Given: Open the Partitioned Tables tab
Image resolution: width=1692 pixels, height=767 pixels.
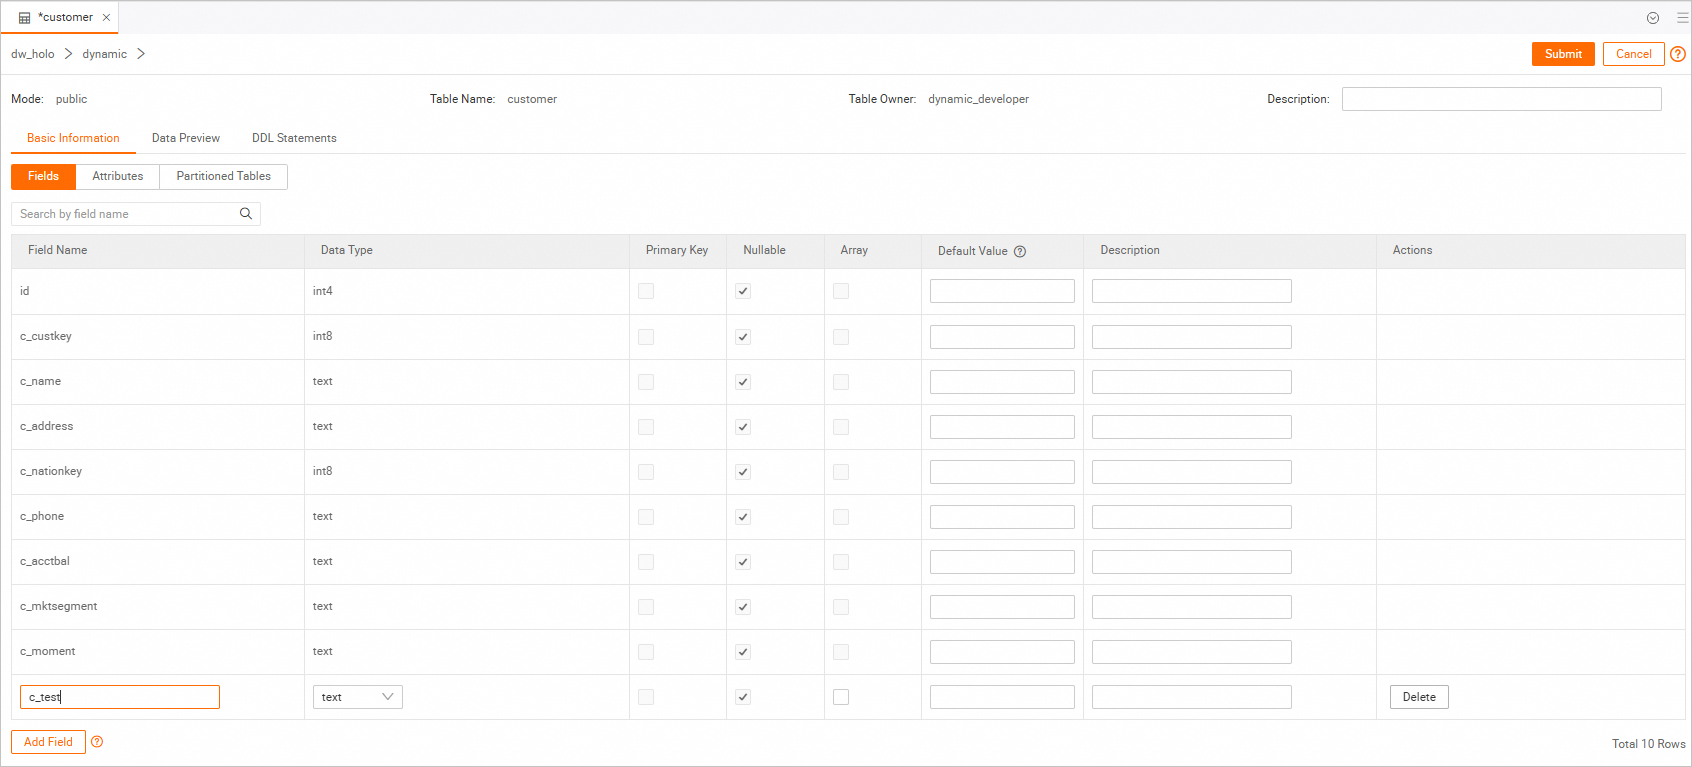Looking at the screenshot, I should coord(223,176).
